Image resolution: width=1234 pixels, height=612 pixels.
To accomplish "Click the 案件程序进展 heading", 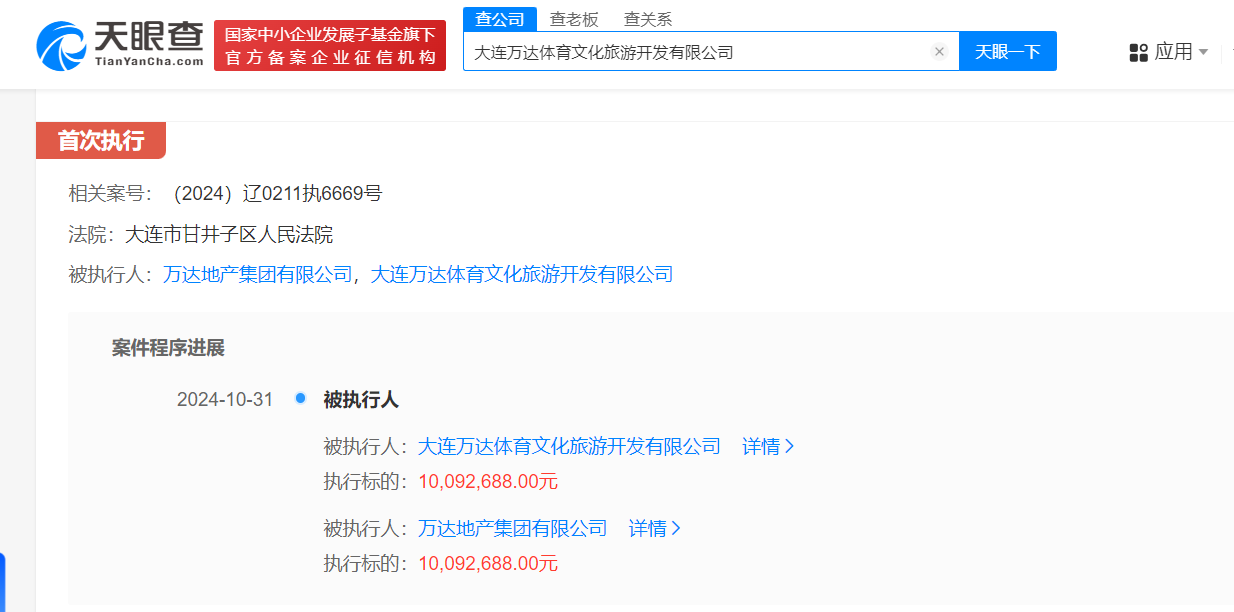I will pos(168,348).
